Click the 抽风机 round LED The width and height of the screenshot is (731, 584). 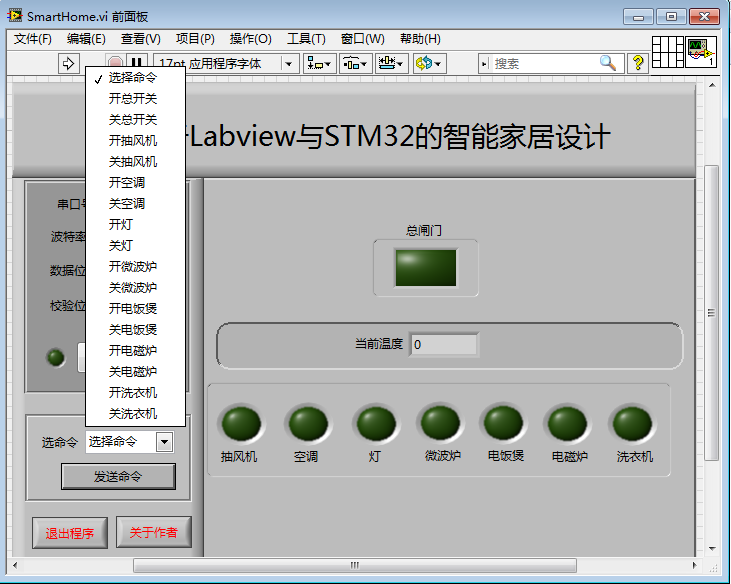click(x=241, y=424)
